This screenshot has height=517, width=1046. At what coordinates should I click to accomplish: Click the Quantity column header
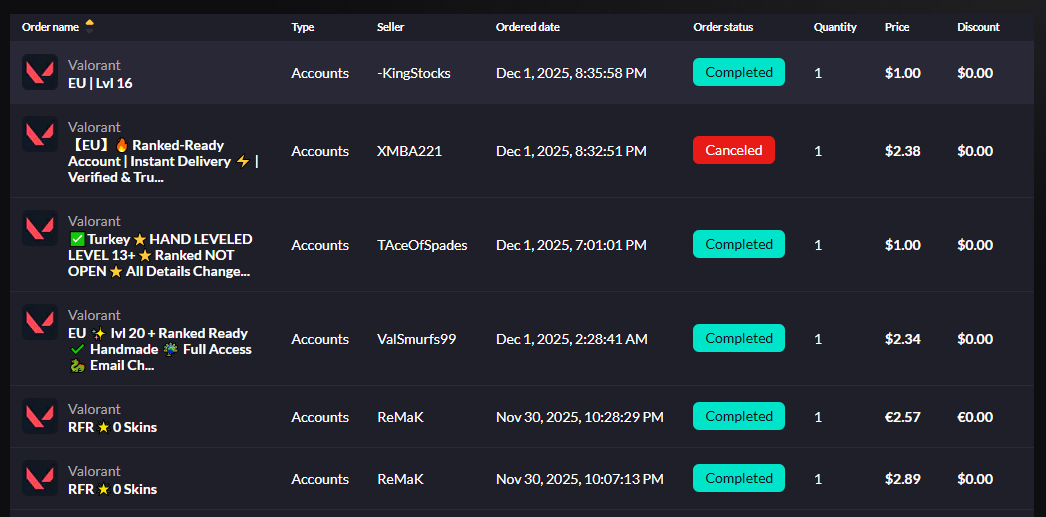pos(835,27)
